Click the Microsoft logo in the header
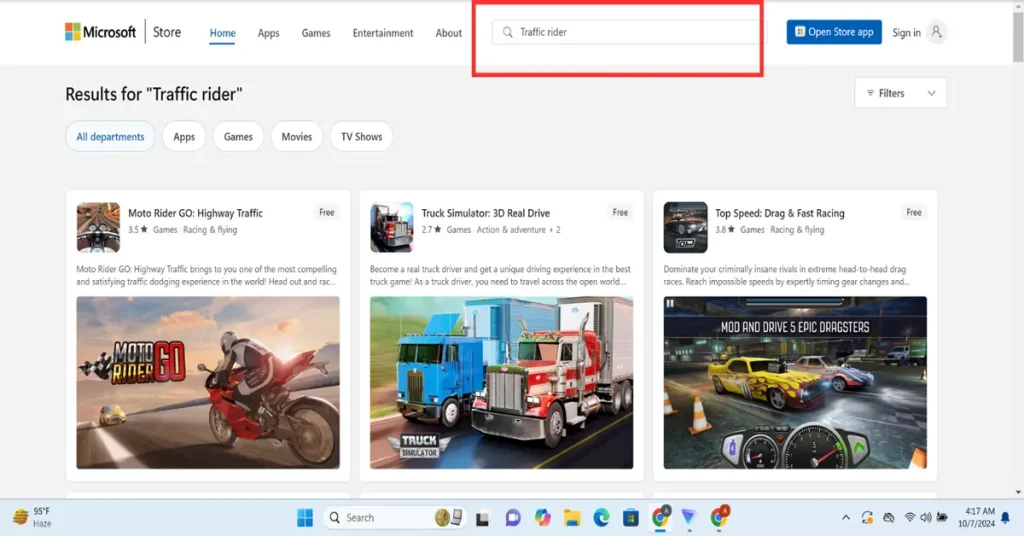 [100, 32]
